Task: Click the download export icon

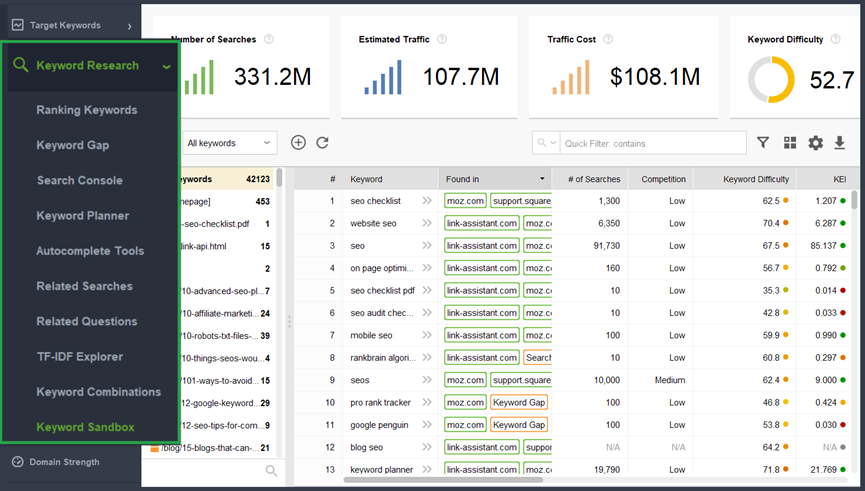Action: [840, 143]
